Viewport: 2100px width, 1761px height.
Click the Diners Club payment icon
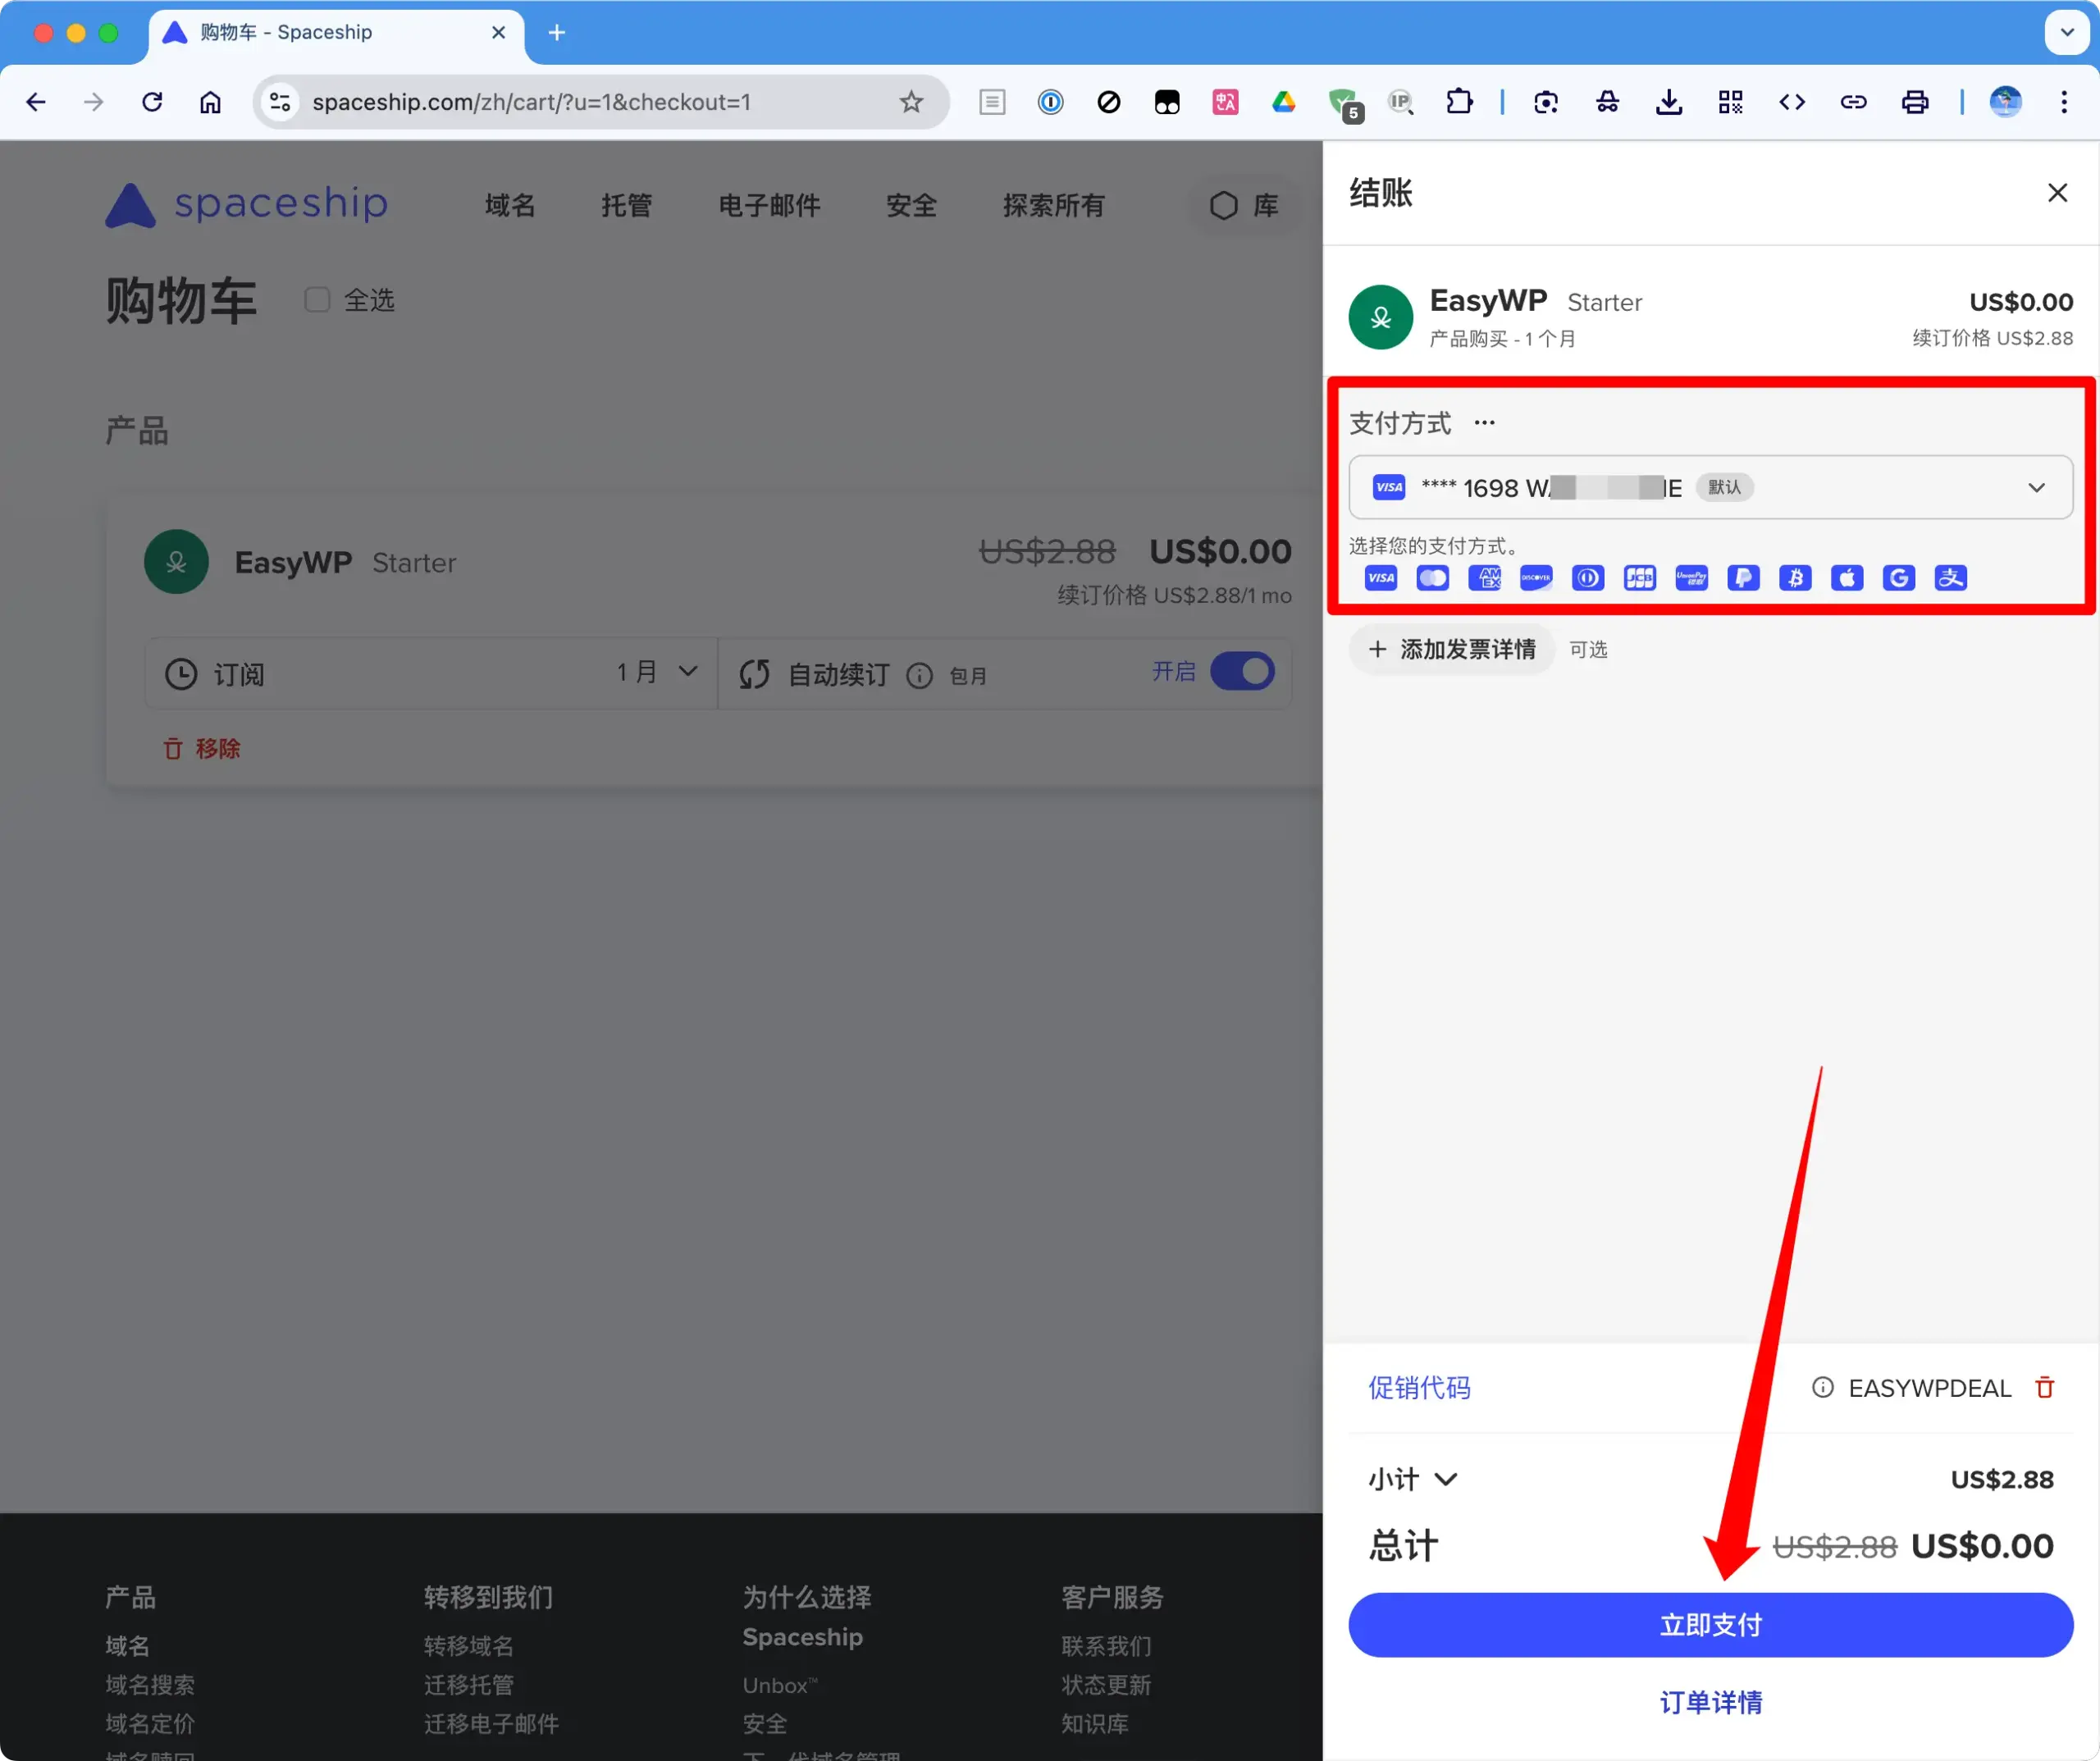pyautogui.click(x=1588, y=578)
